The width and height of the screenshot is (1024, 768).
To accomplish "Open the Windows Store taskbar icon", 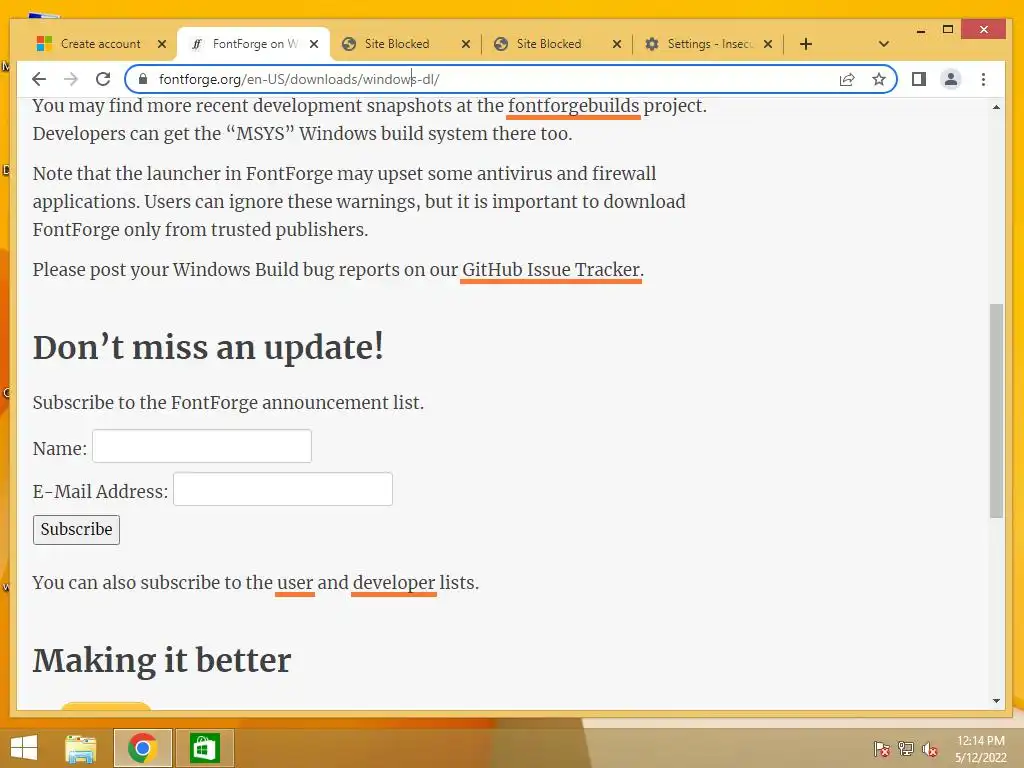I will pos(204,748).
